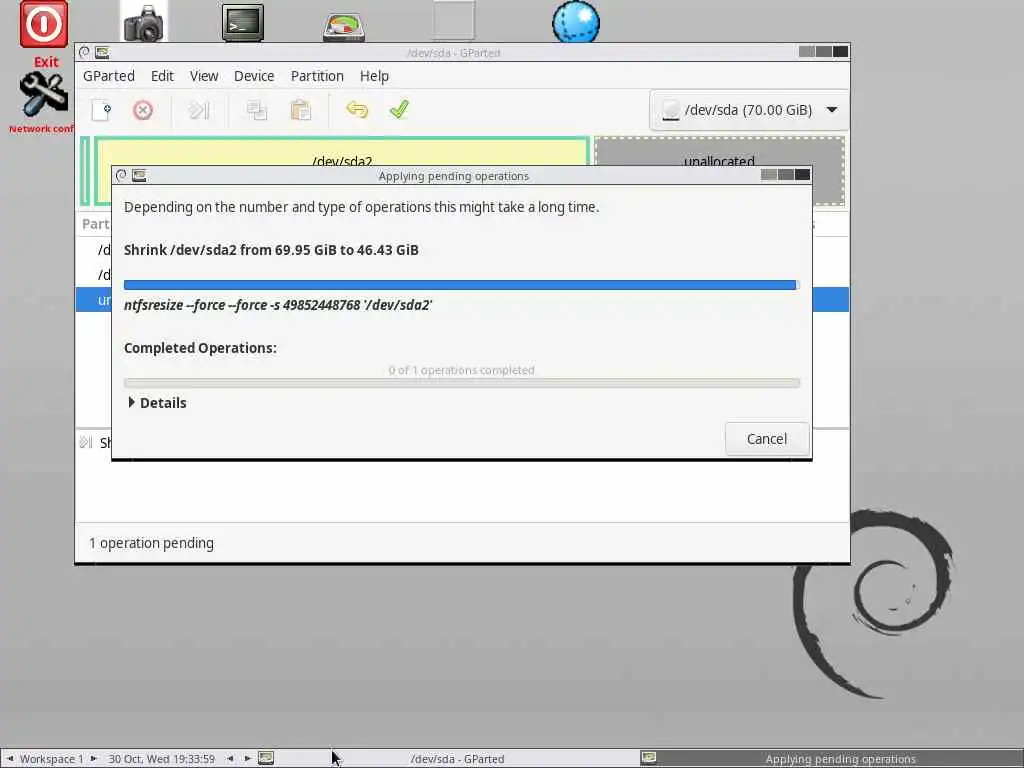Click the completed operations progress bar
The height and width of the screenshot is (768, 1024).
(x=461, y=383)
